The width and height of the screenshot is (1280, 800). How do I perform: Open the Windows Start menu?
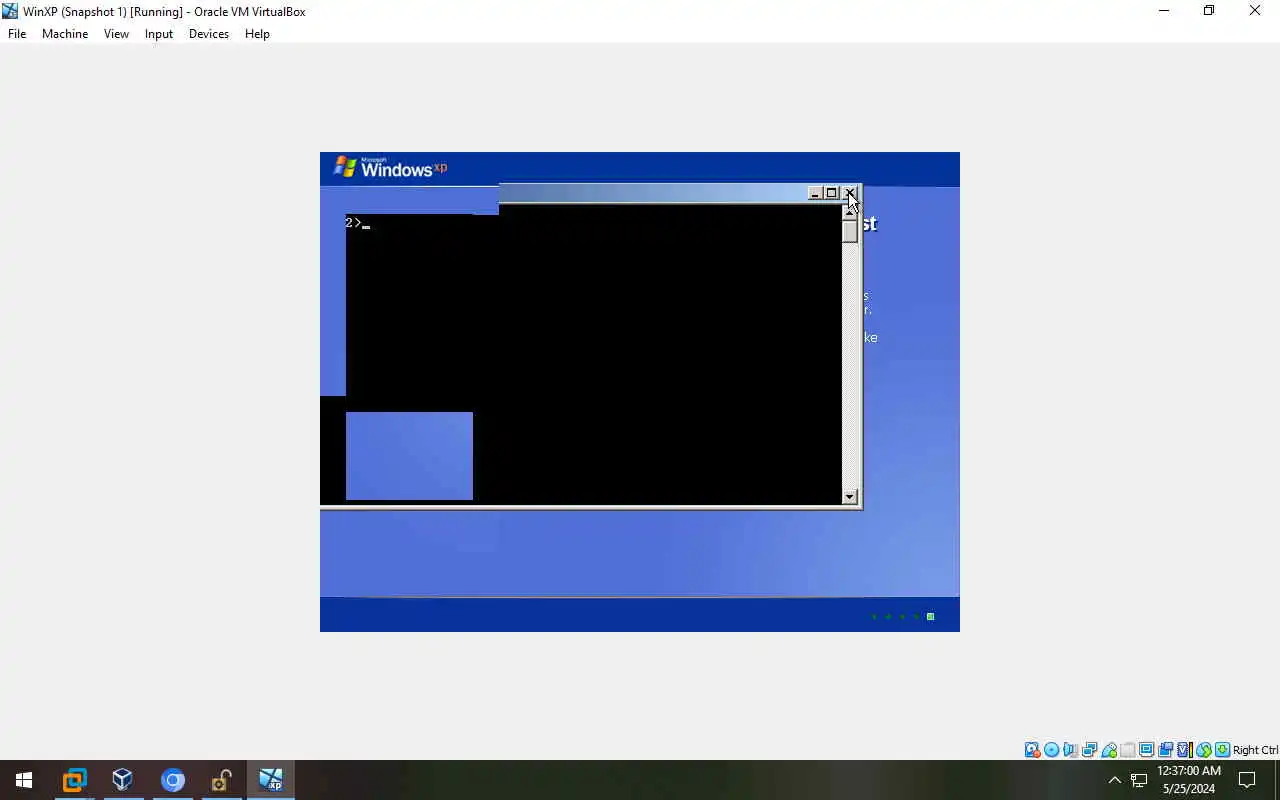[24, 780]
